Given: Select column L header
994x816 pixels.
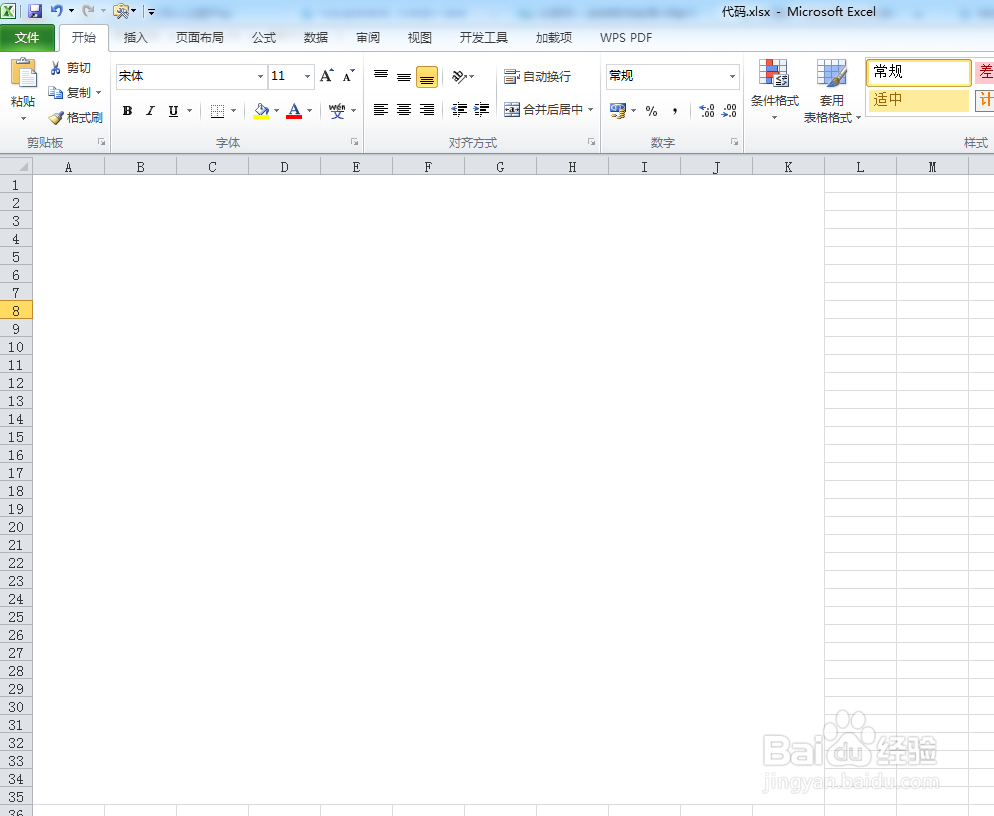Looking at the screenshot, I should [860, 167].
